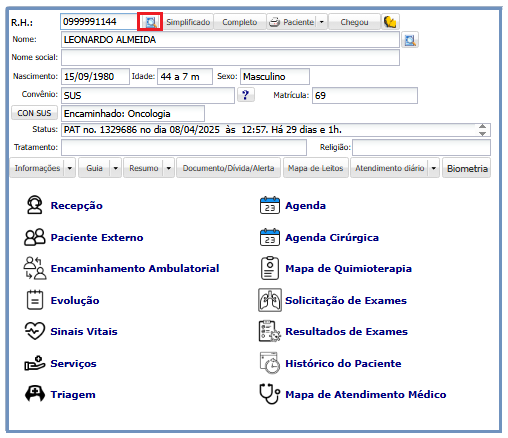Expand the Atendimento diário dropdown arrow
This screenshot has height=438, width=508.
click(x=433, y=168)
